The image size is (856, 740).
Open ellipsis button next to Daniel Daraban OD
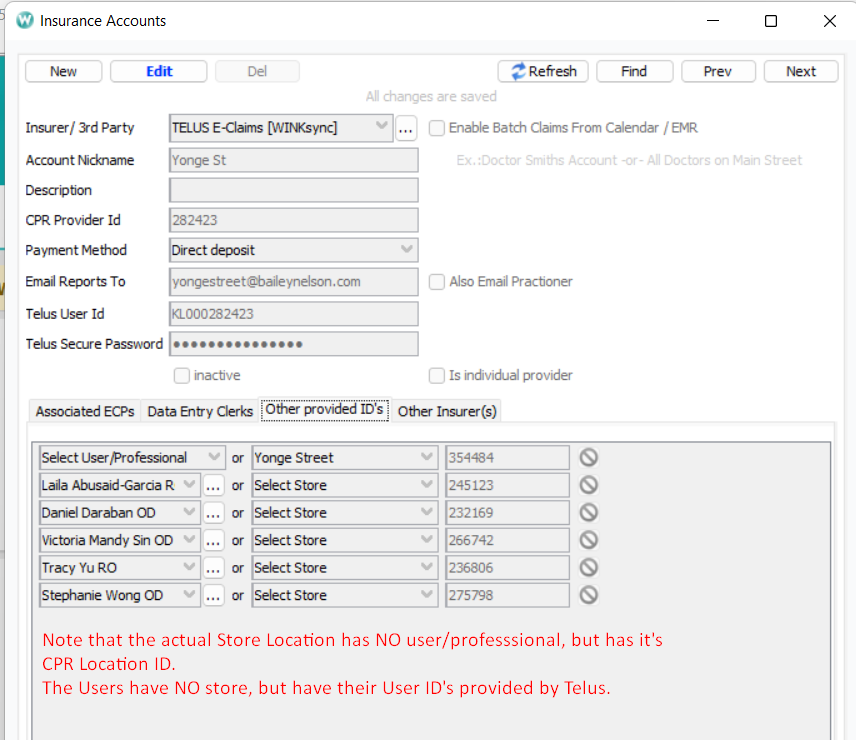point(213,513)
